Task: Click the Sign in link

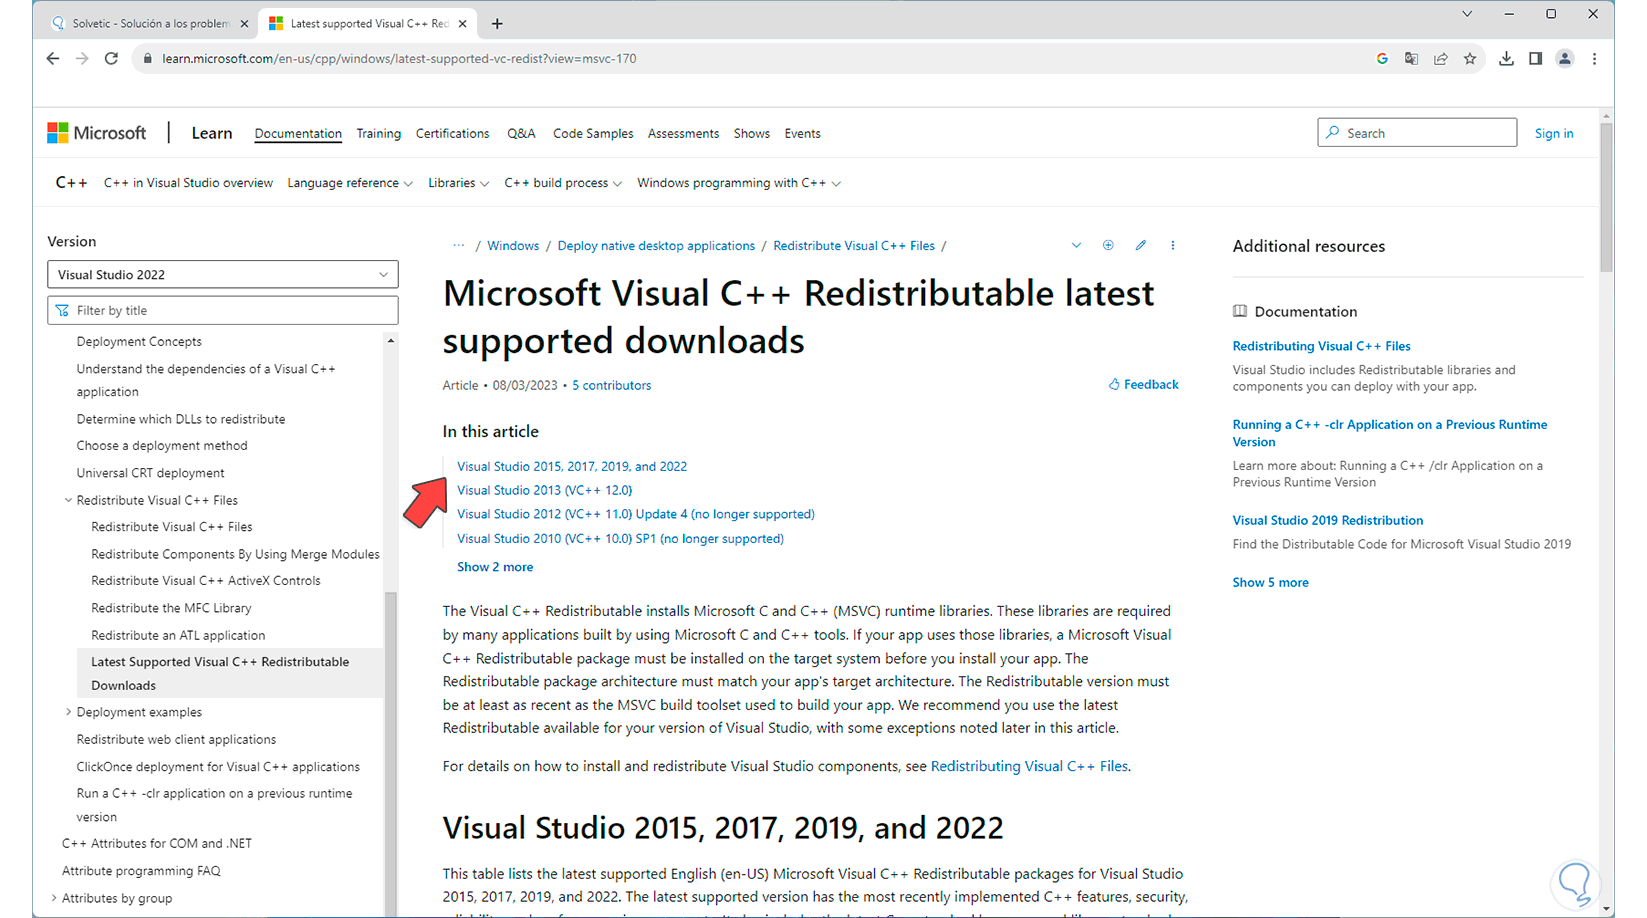Action: pyautogui.click(x=1554, y=133)
